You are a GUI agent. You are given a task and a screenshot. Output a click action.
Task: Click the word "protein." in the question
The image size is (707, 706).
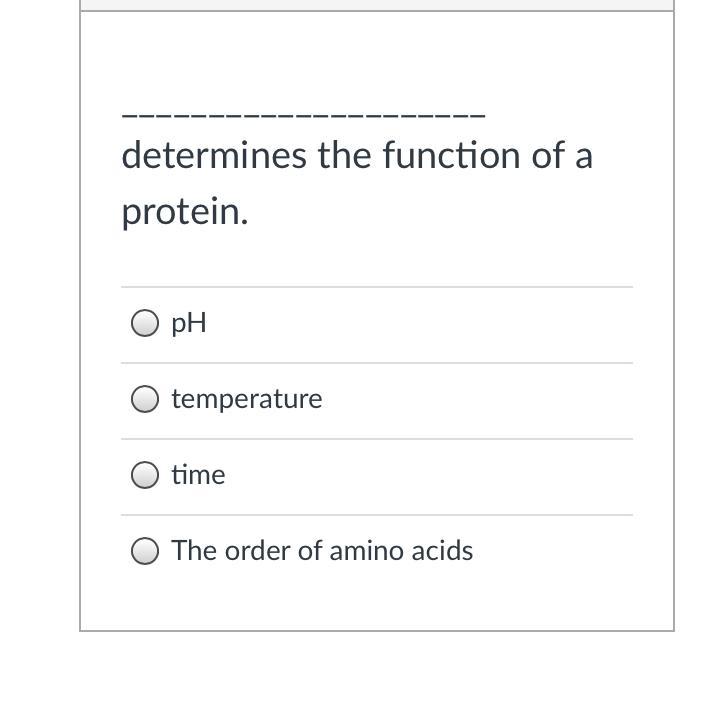pyautogui.click(x=185, y=212)
